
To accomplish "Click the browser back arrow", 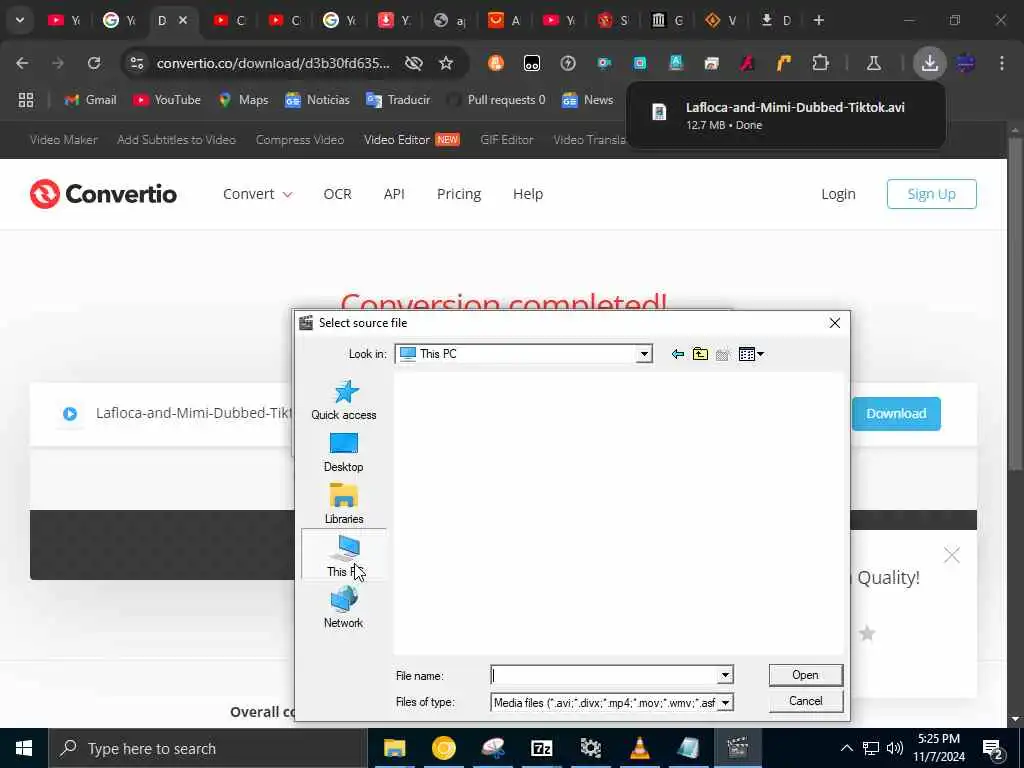I will click(x=22, y=63).
